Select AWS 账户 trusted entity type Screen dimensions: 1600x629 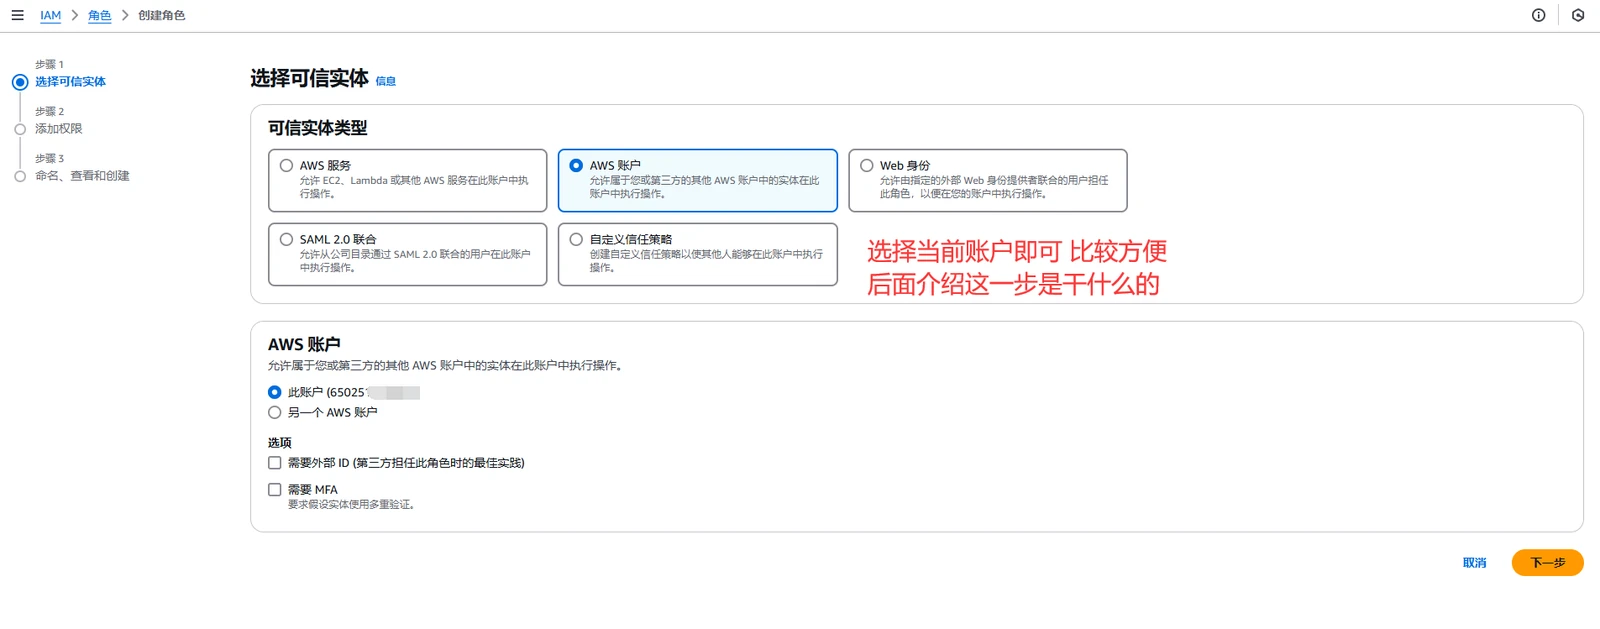pyautogui.click(x=697, y=180)
